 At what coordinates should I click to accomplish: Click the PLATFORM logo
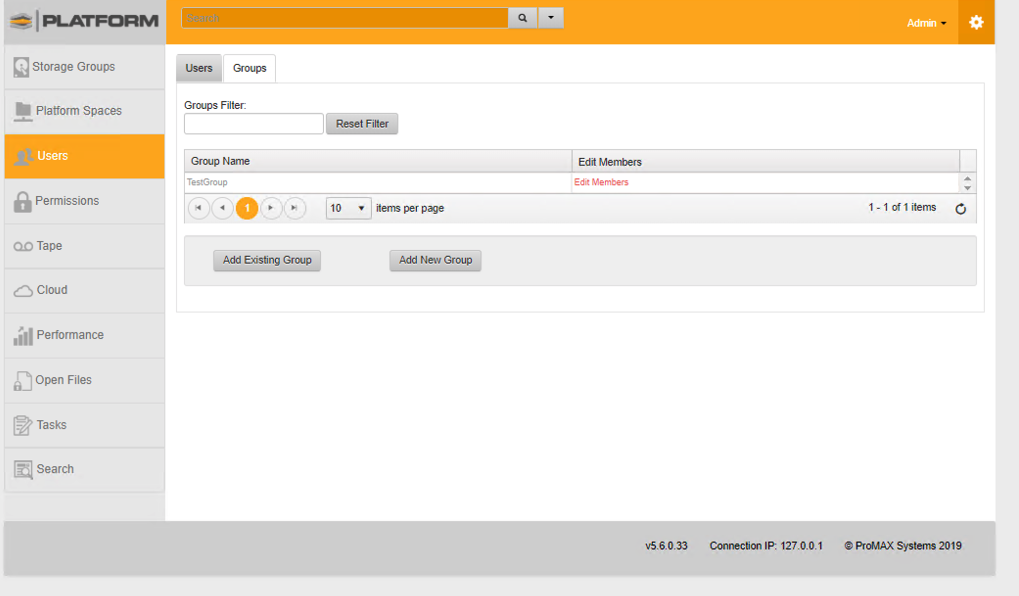click(x=84, y=21)
